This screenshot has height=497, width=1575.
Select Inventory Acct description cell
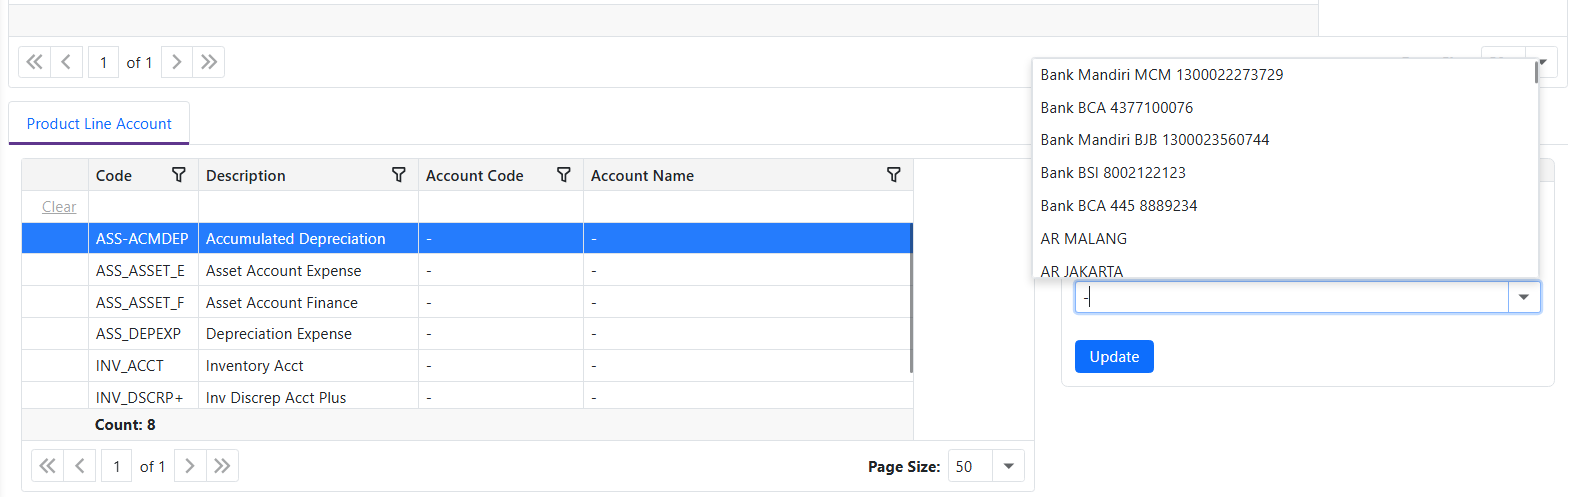tap(308, 366)
